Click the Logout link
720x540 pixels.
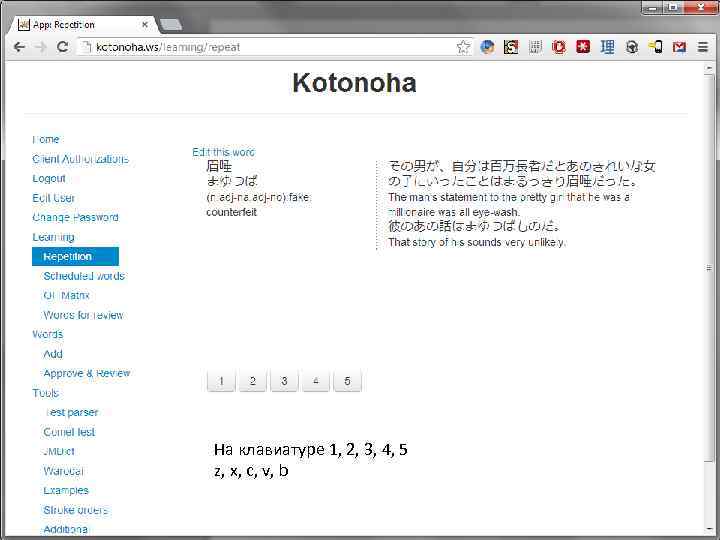(x=49, y=178)
